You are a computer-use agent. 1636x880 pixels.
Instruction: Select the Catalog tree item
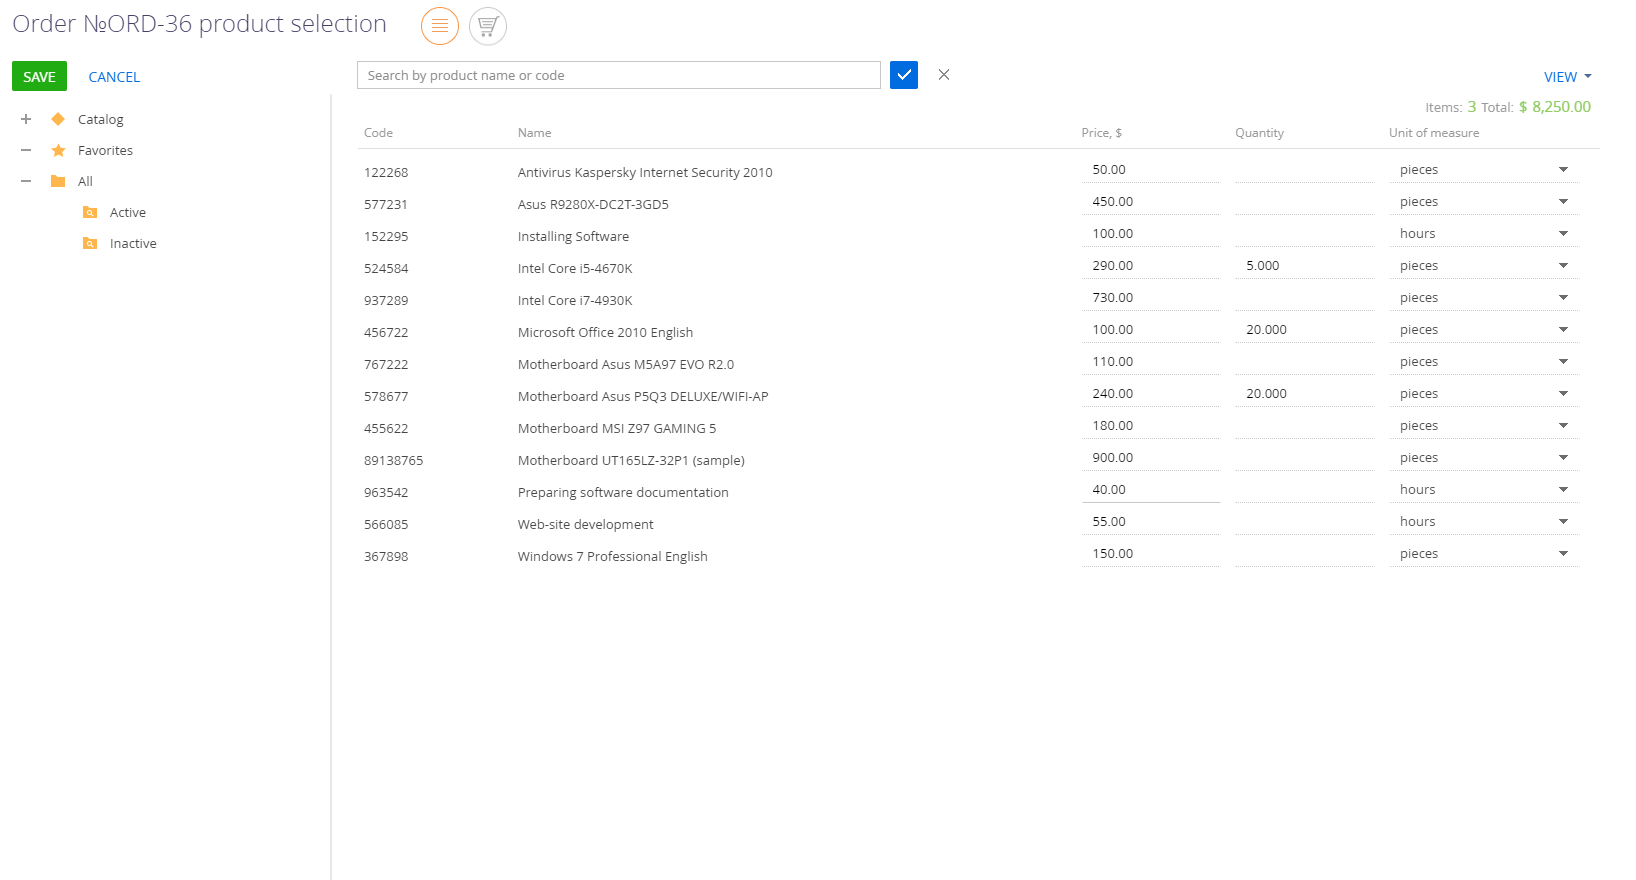point(101,119)
